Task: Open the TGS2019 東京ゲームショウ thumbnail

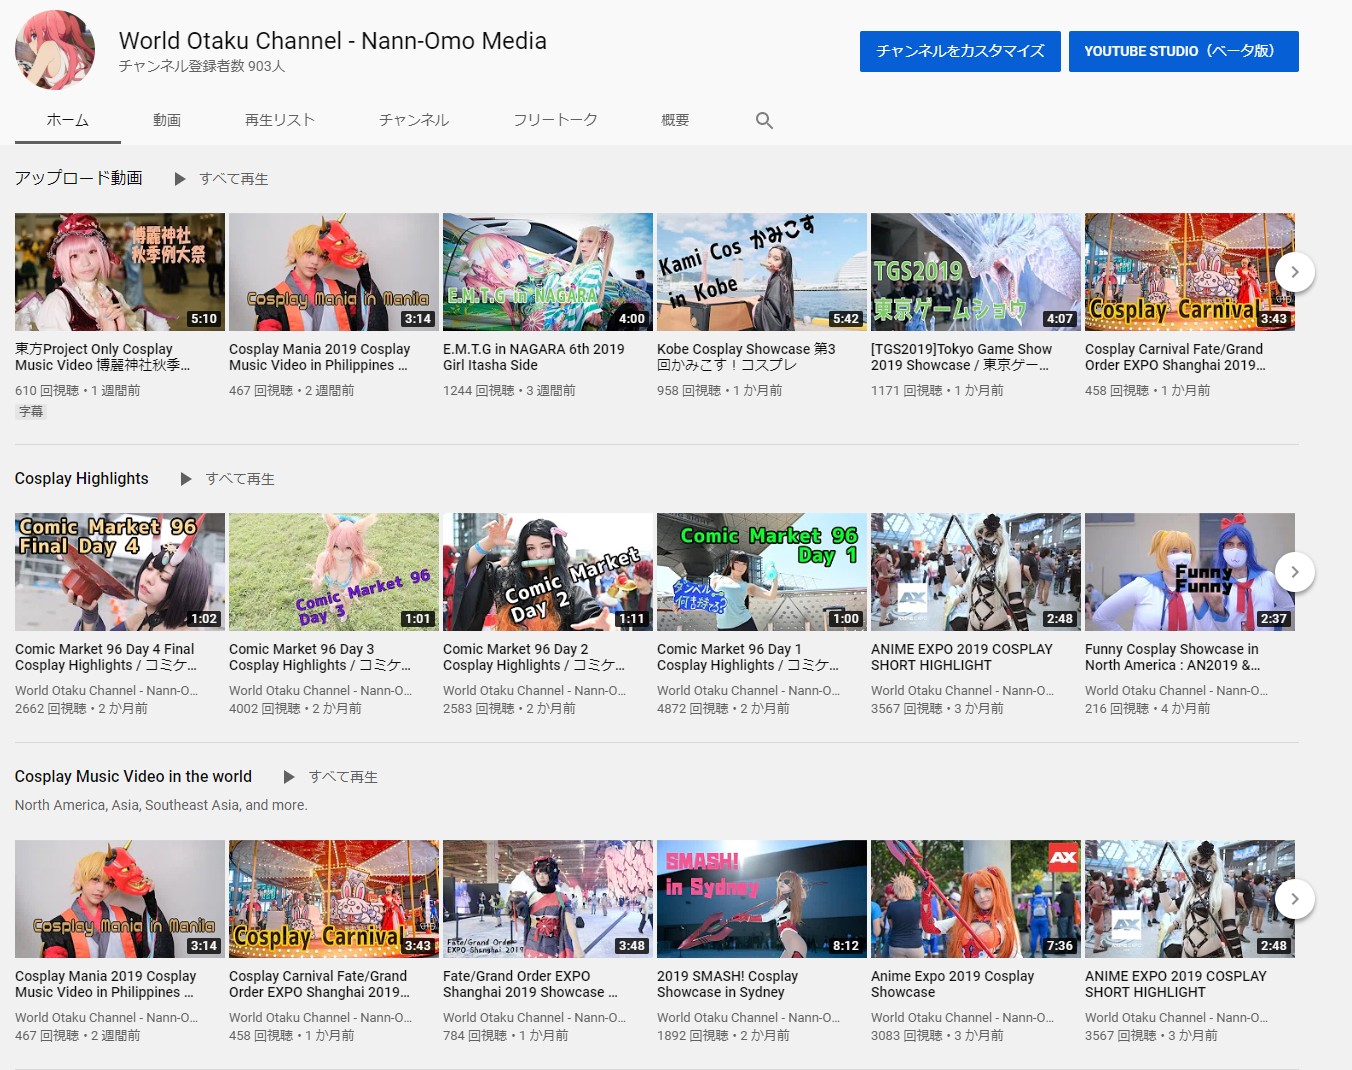Action: [976, 272]
